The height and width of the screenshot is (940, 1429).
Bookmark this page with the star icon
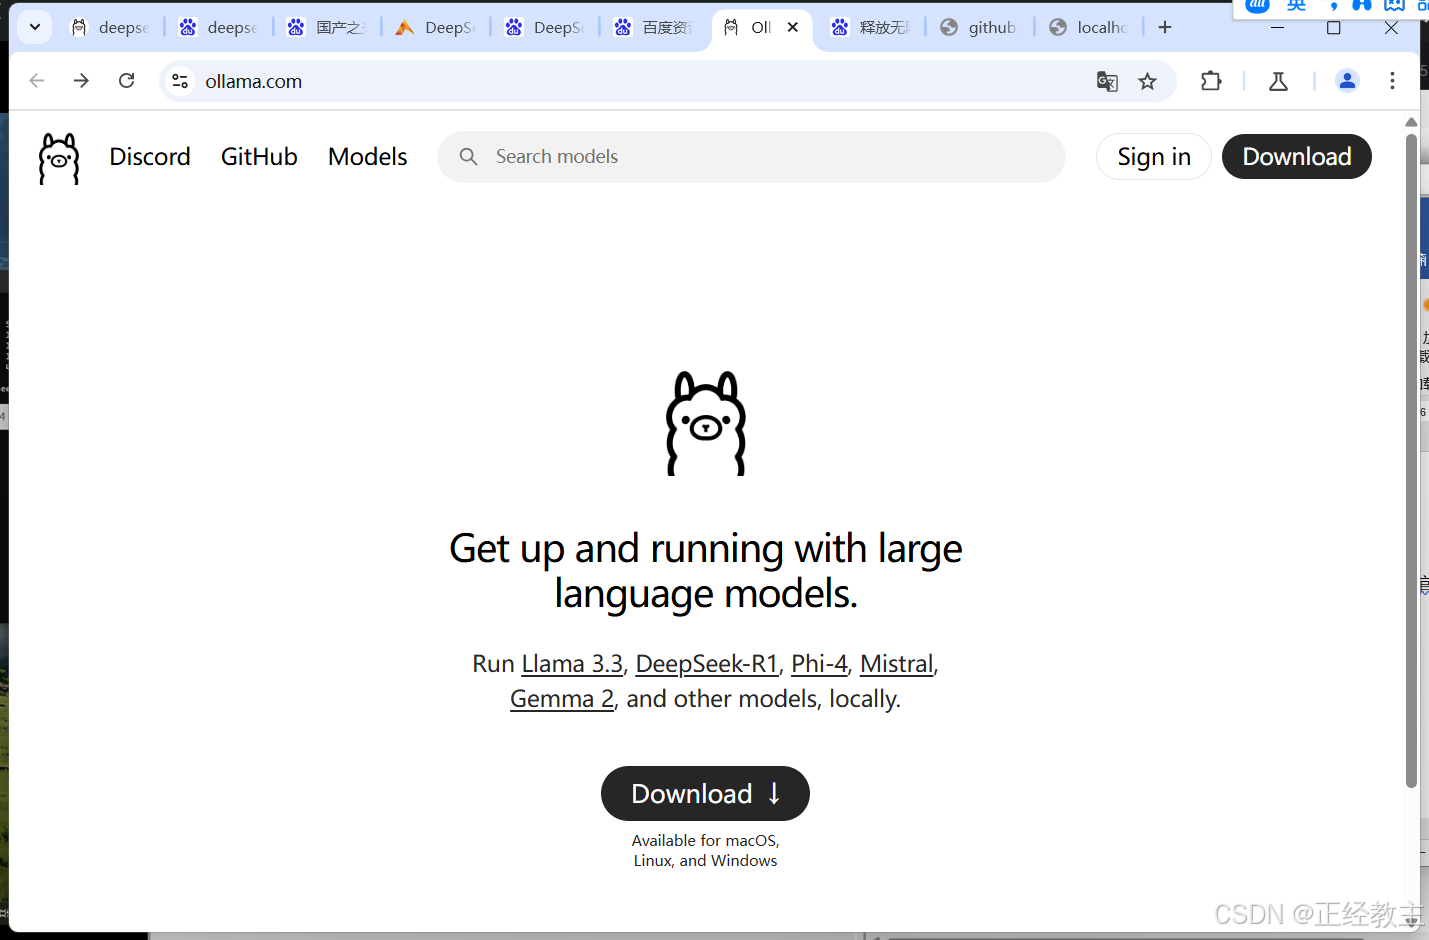[x=1148, y=82]
